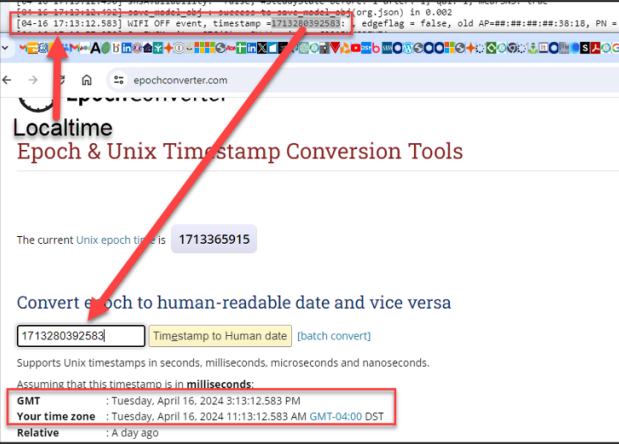Click the current epoch value 1713365915

pos(214,239)
